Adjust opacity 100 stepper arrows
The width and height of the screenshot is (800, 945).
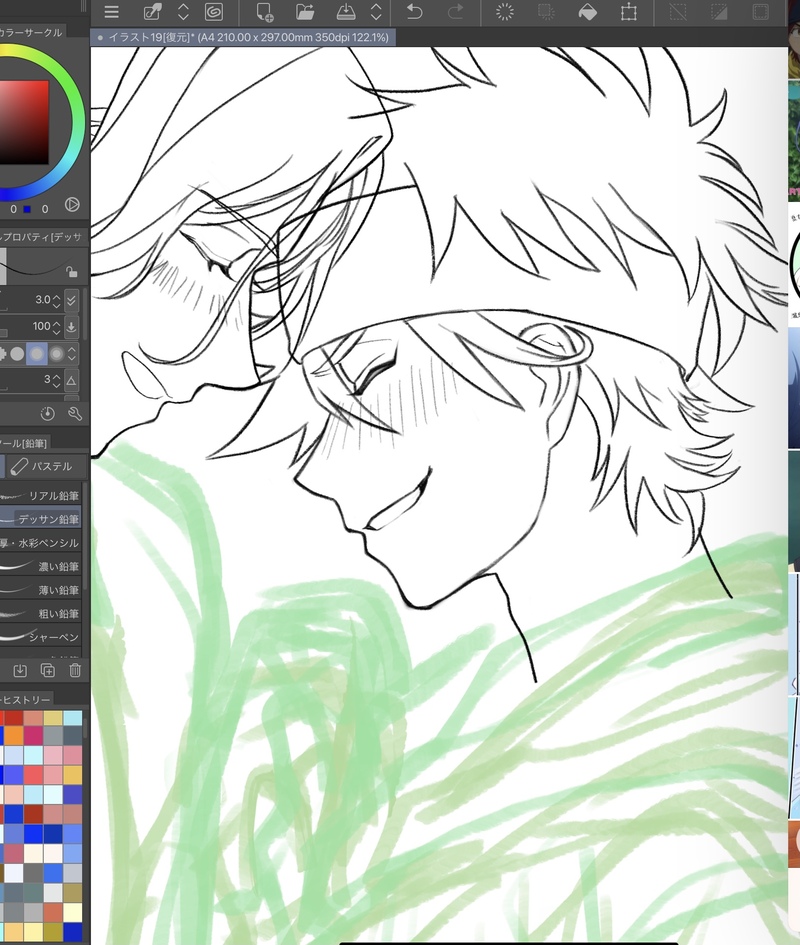tap(57, 327)
